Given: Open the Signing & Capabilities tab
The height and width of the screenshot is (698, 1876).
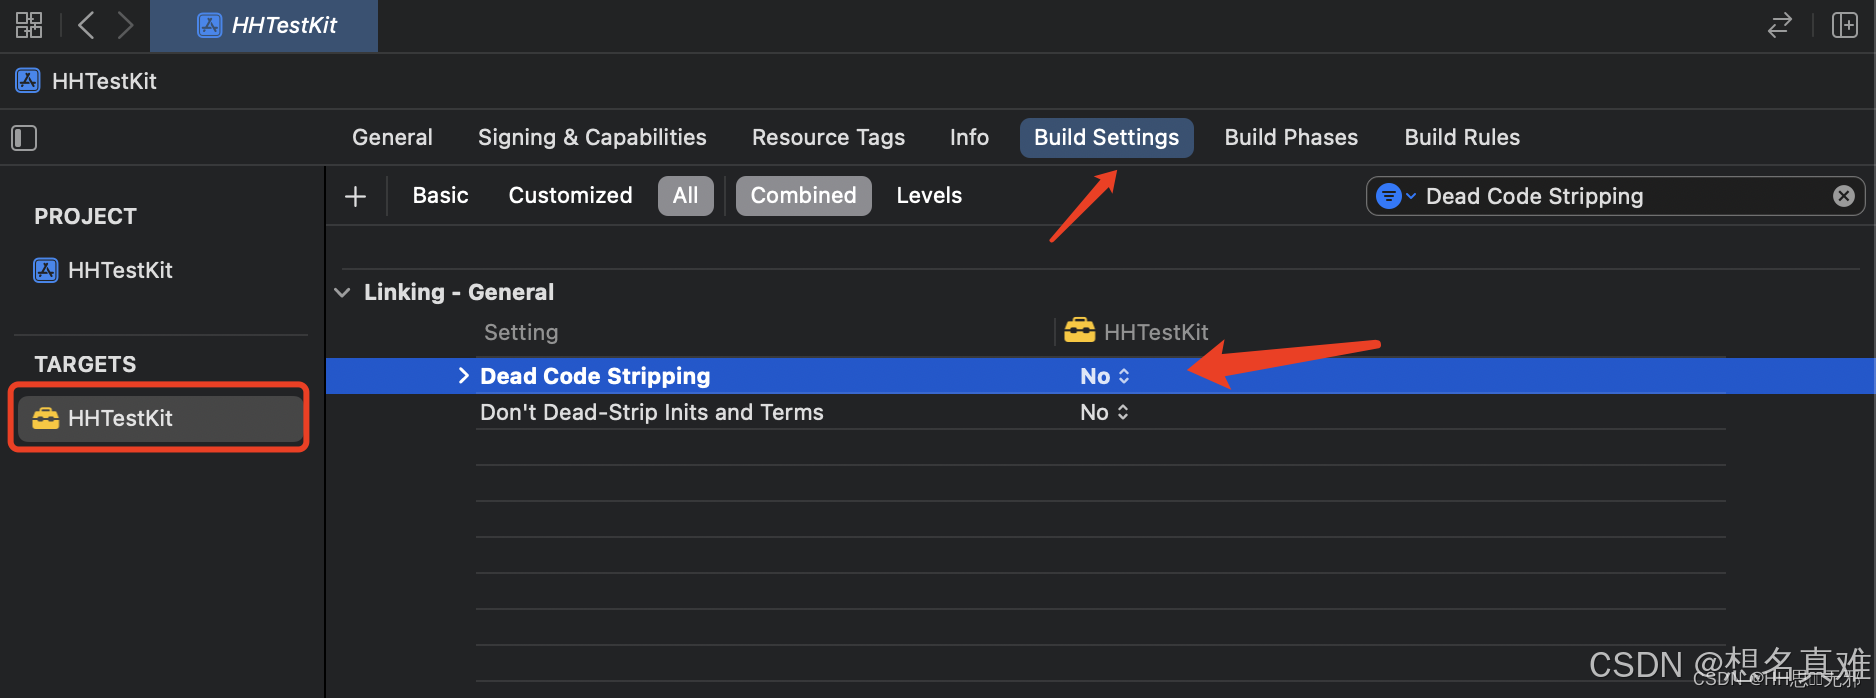Looking at the screenshot, I should [592, 137].
